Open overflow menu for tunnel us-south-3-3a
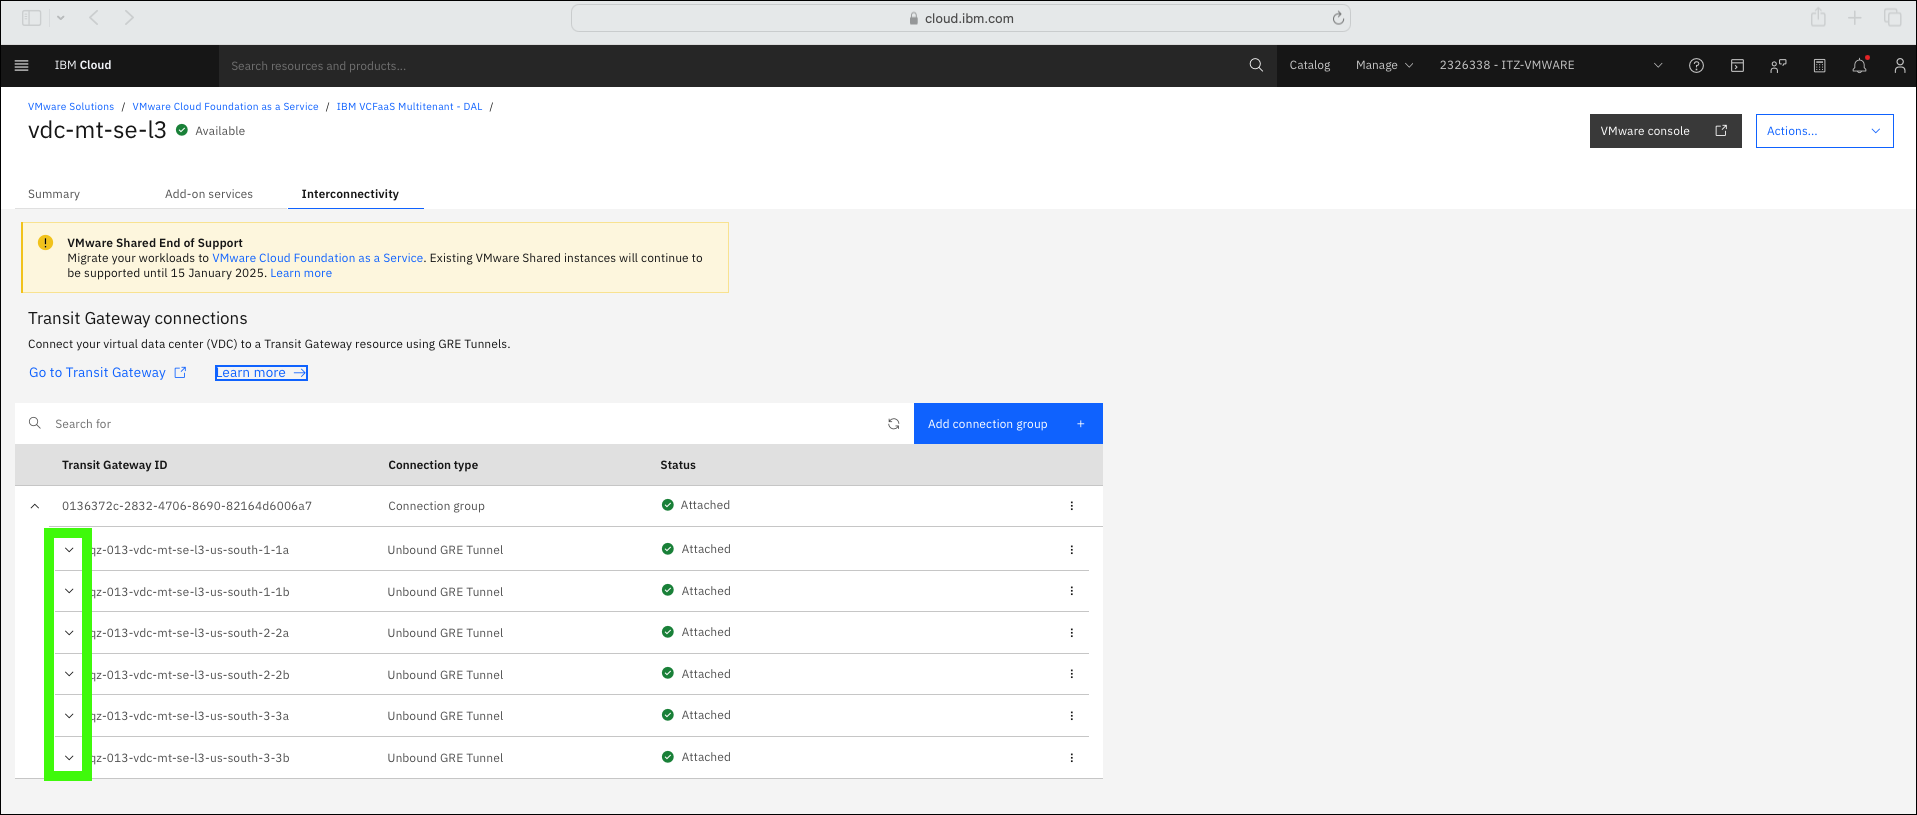This screenshot has height=815, width=1917. point(1071,716)
